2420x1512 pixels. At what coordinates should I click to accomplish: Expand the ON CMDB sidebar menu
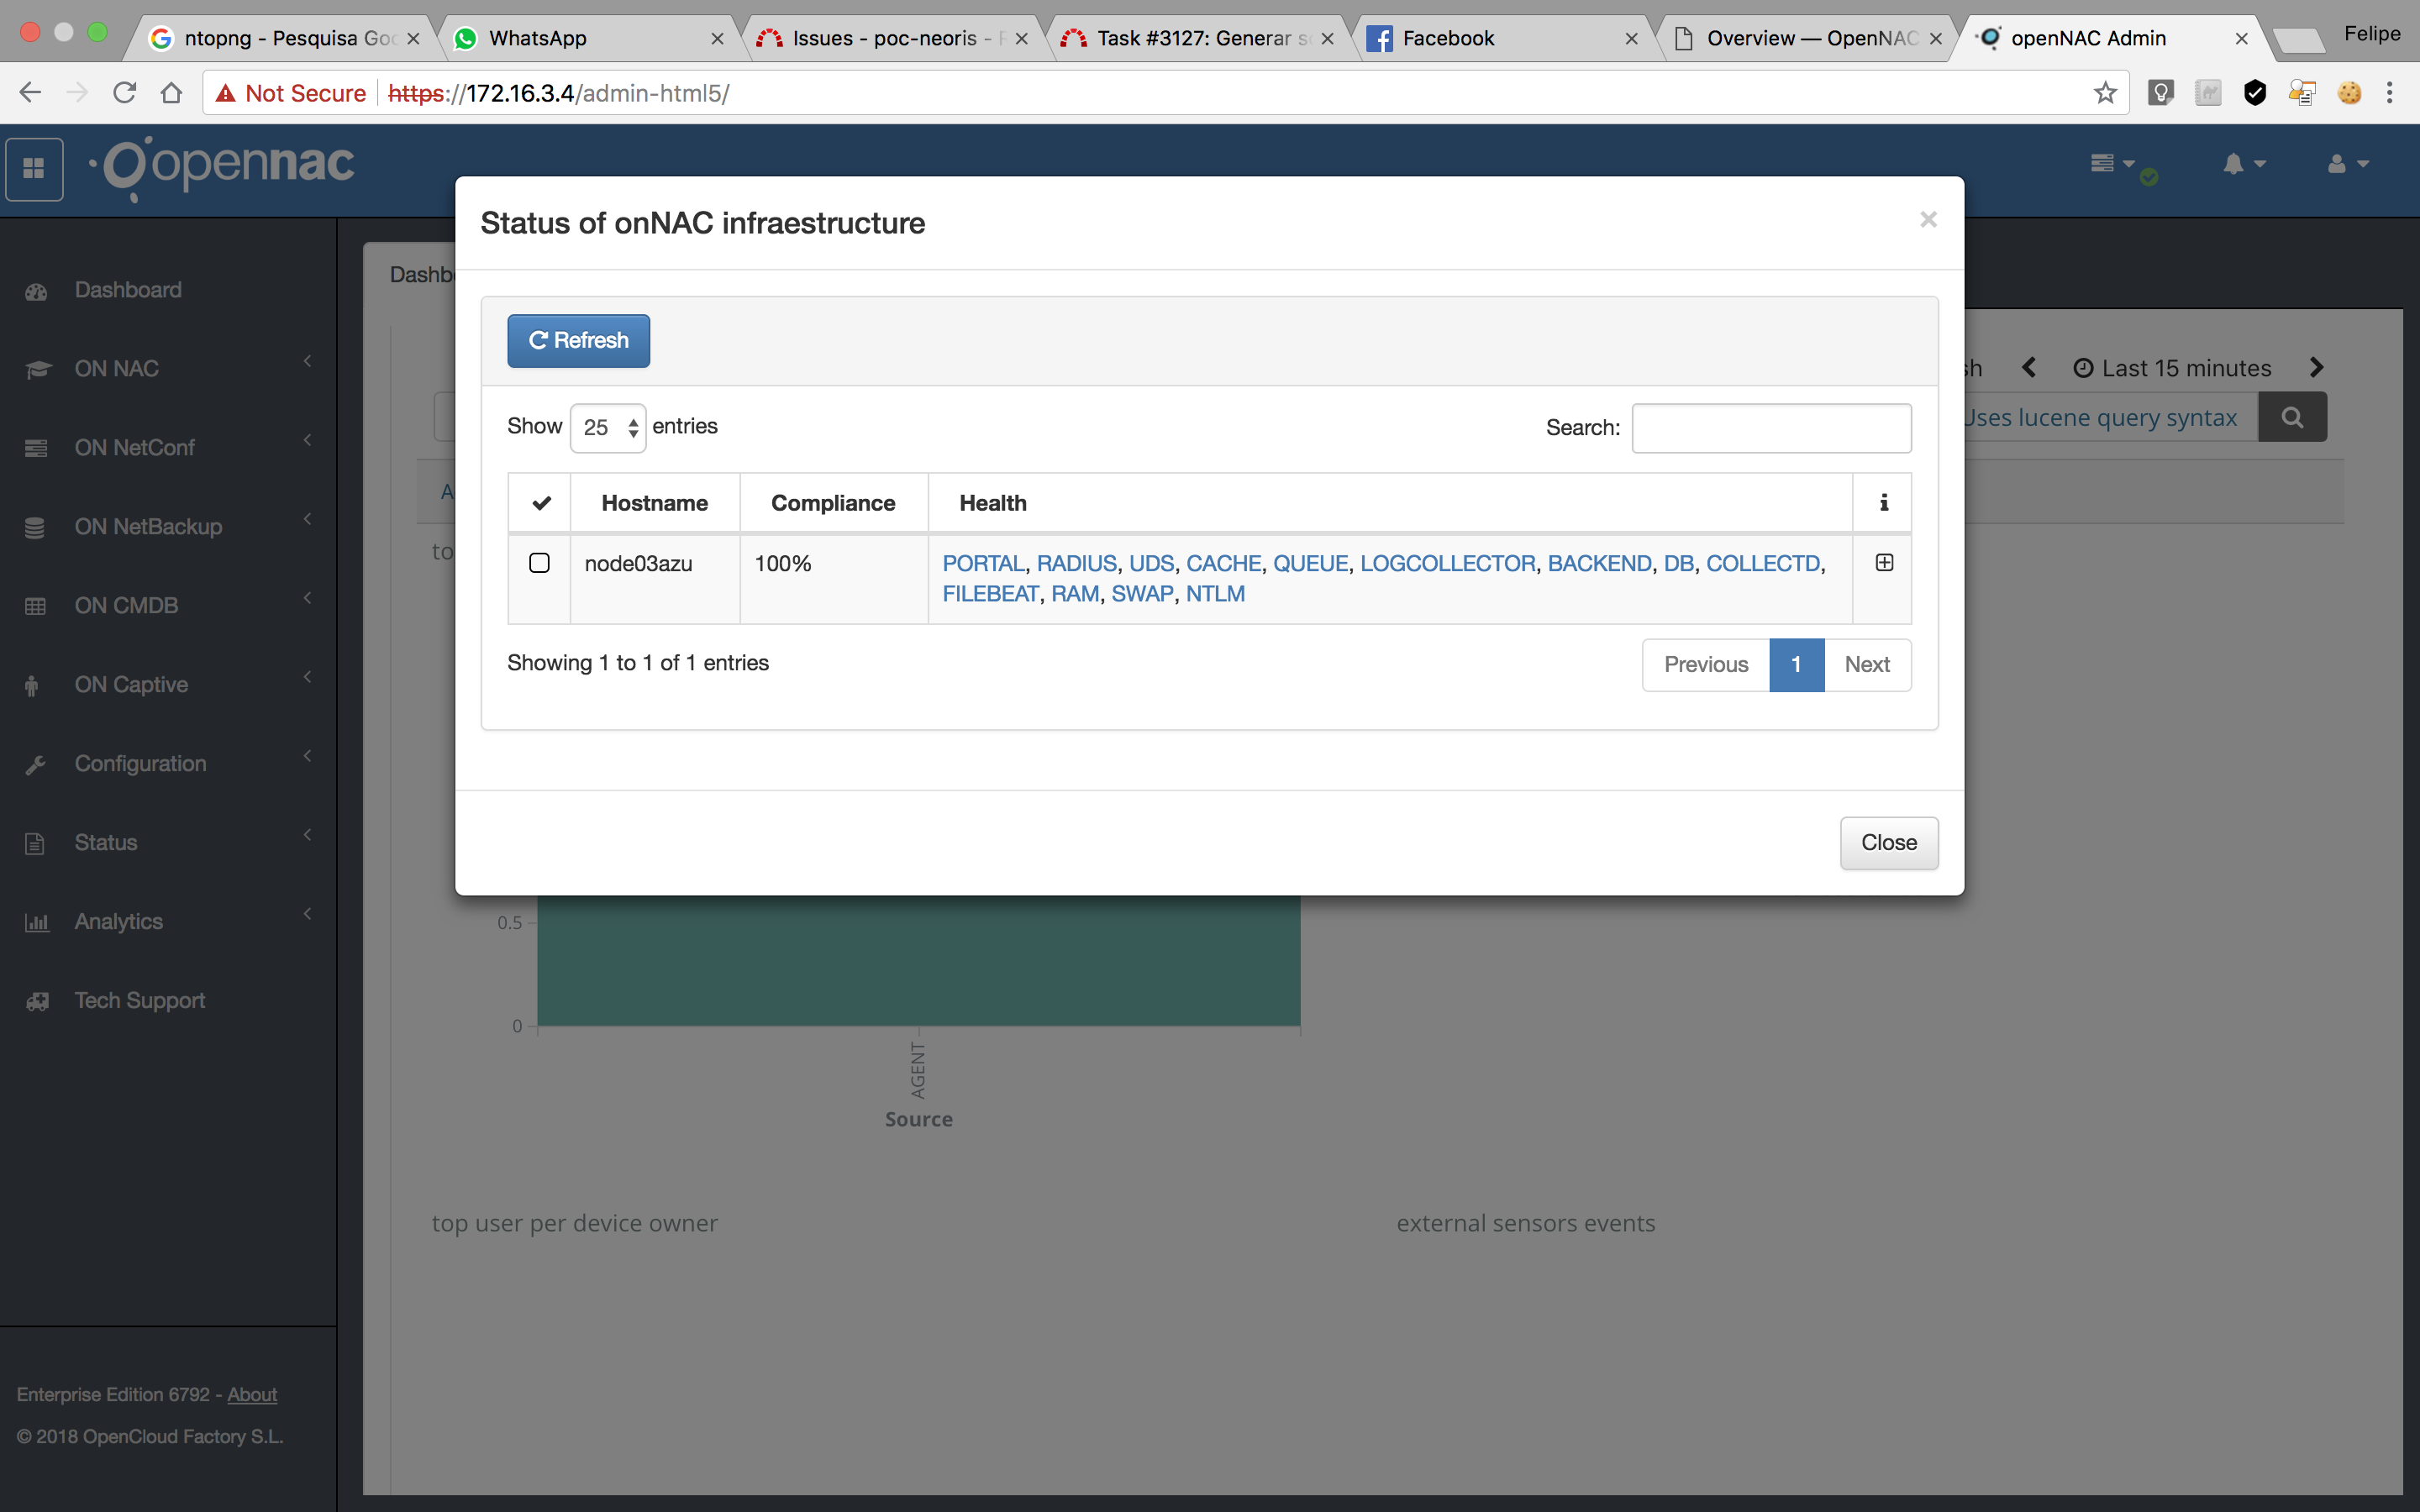click(x=168, y=606)
